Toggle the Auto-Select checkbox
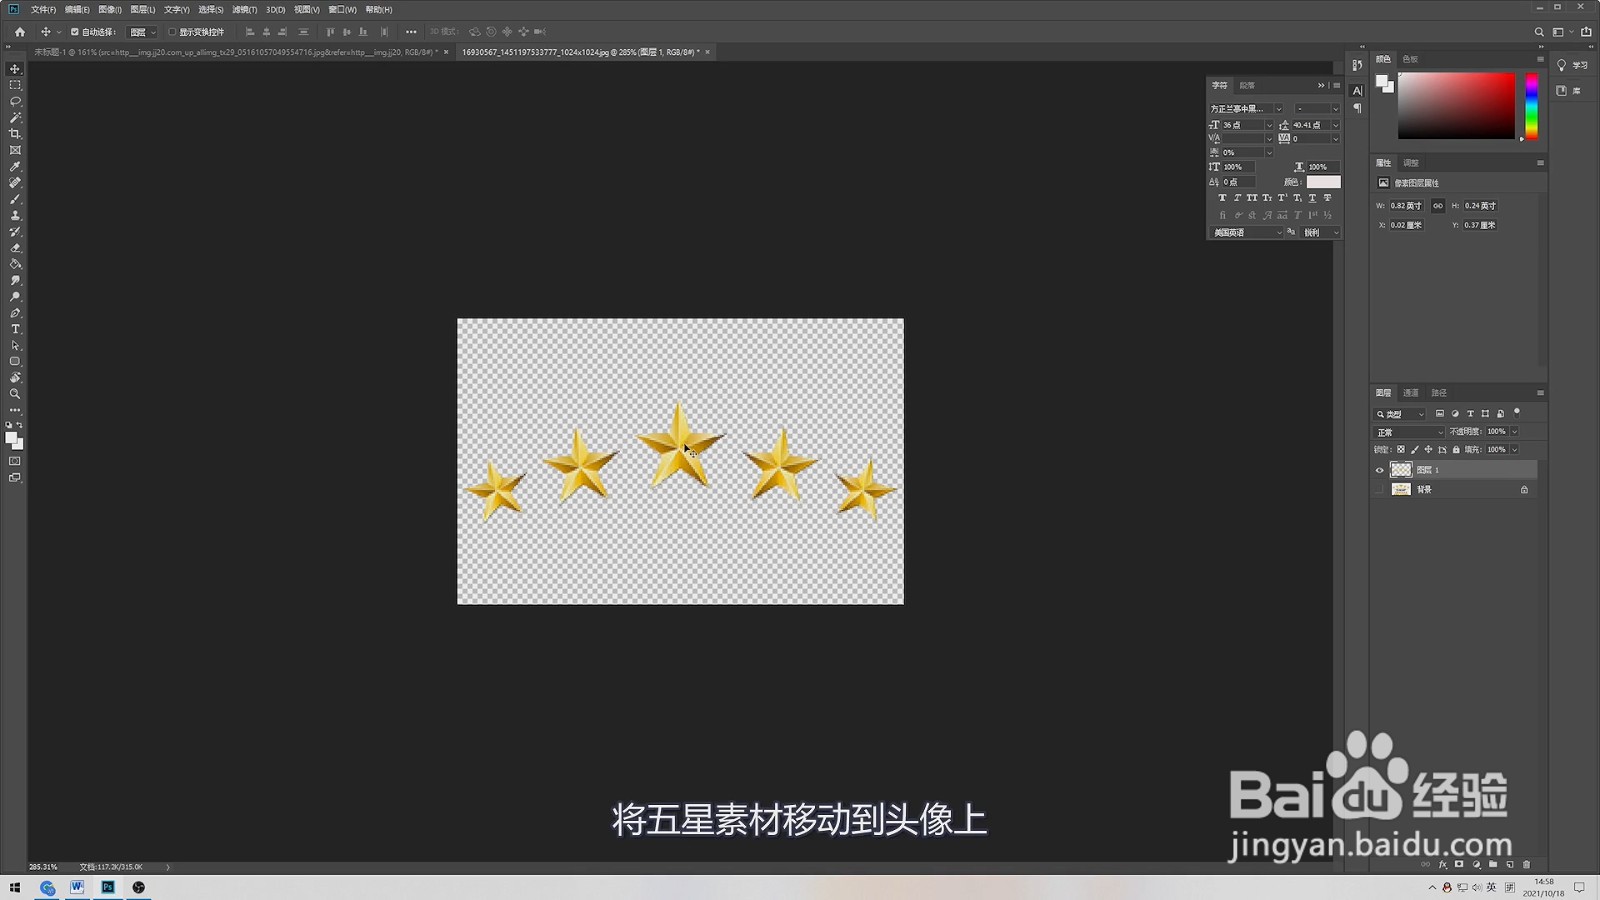Image resolution: width=1600 pixels, height=900 pixels. 75,32
